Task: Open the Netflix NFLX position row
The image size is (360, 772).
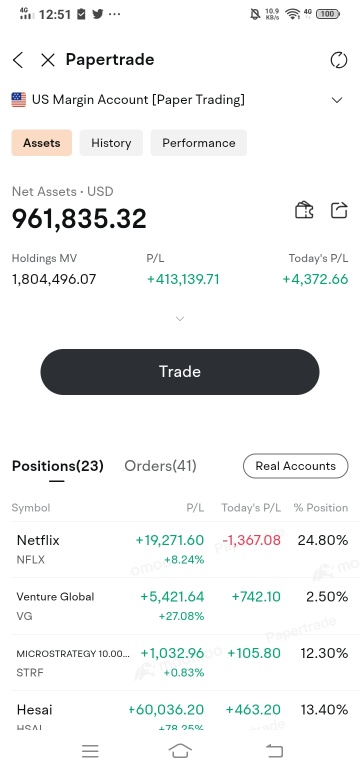Action: pos(180,549)
